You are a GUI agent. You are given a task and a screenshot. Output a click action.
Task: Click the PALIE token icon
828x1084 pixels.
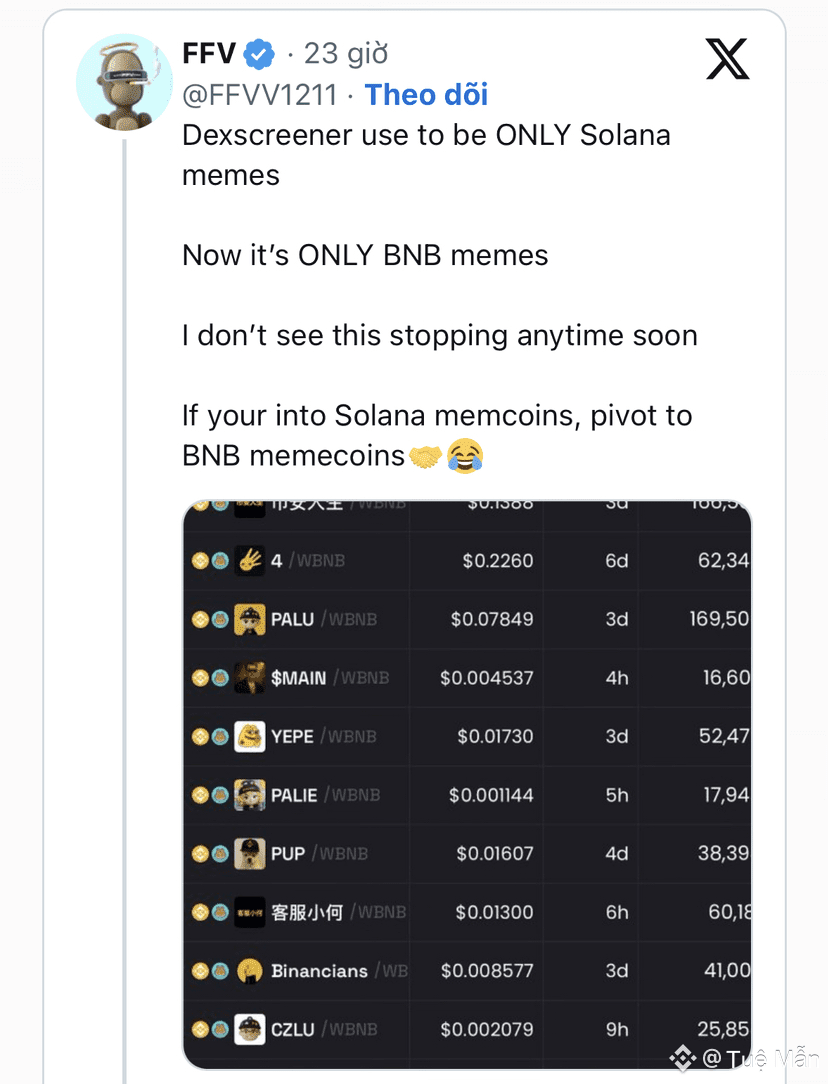249,795
